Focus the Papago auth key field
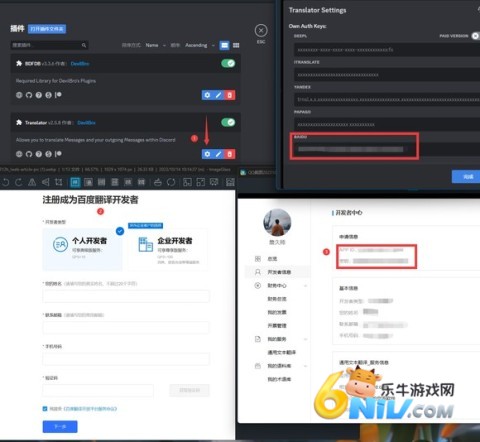480x442 pixels. pyautogui.click(x=387, y=125)
